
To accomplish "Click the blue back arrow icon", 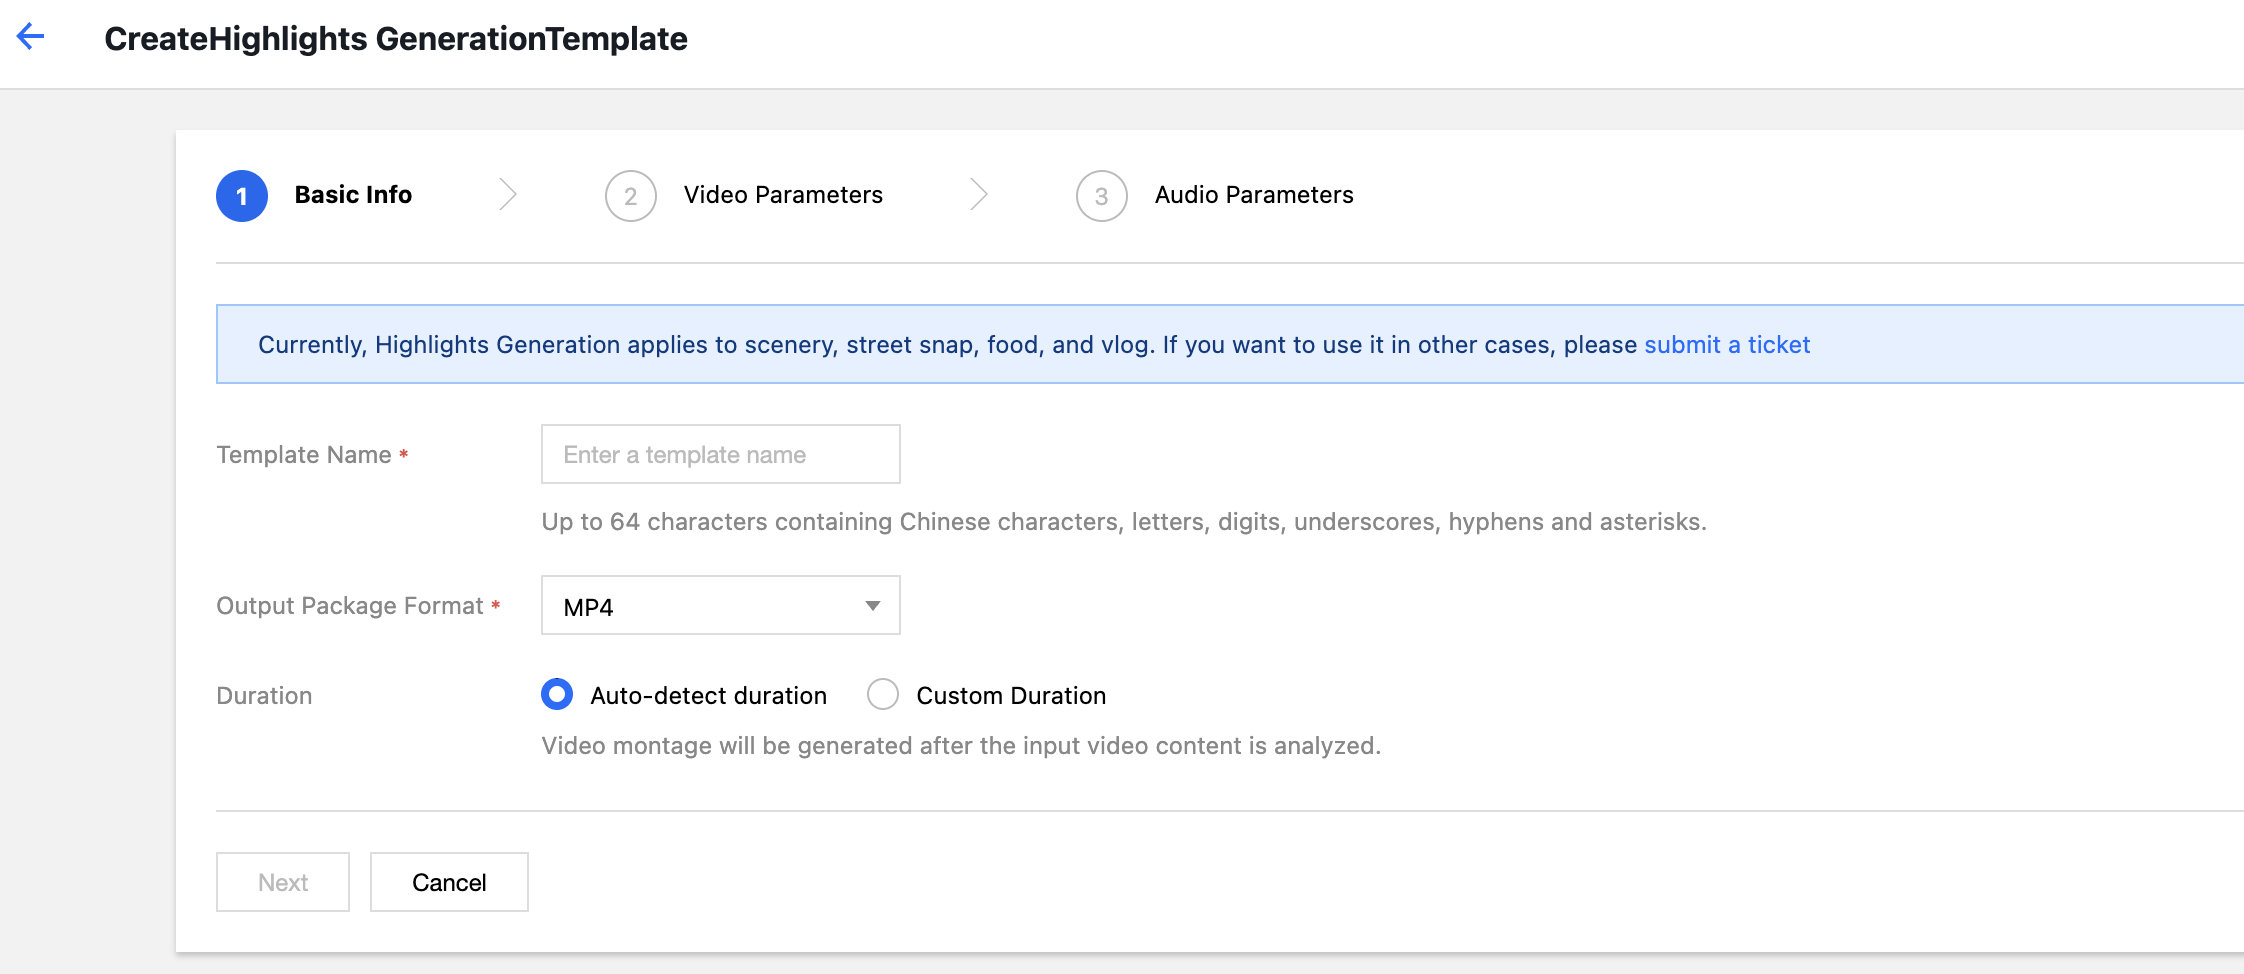I will [x=31, y=37].
